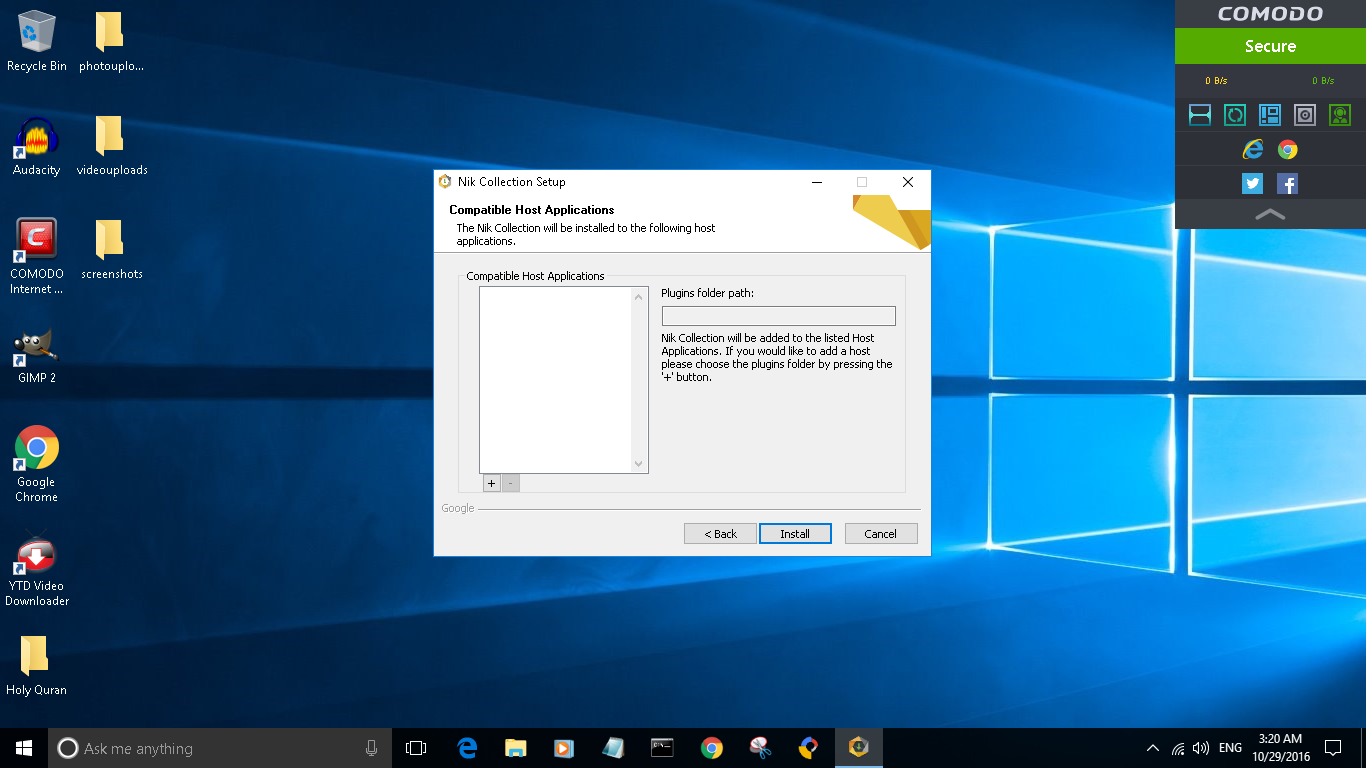Select the COMODO Internet Security shortcut
Image resolution: width=1366 pixels, height=768 pixels.
click(x=37, y=257)
